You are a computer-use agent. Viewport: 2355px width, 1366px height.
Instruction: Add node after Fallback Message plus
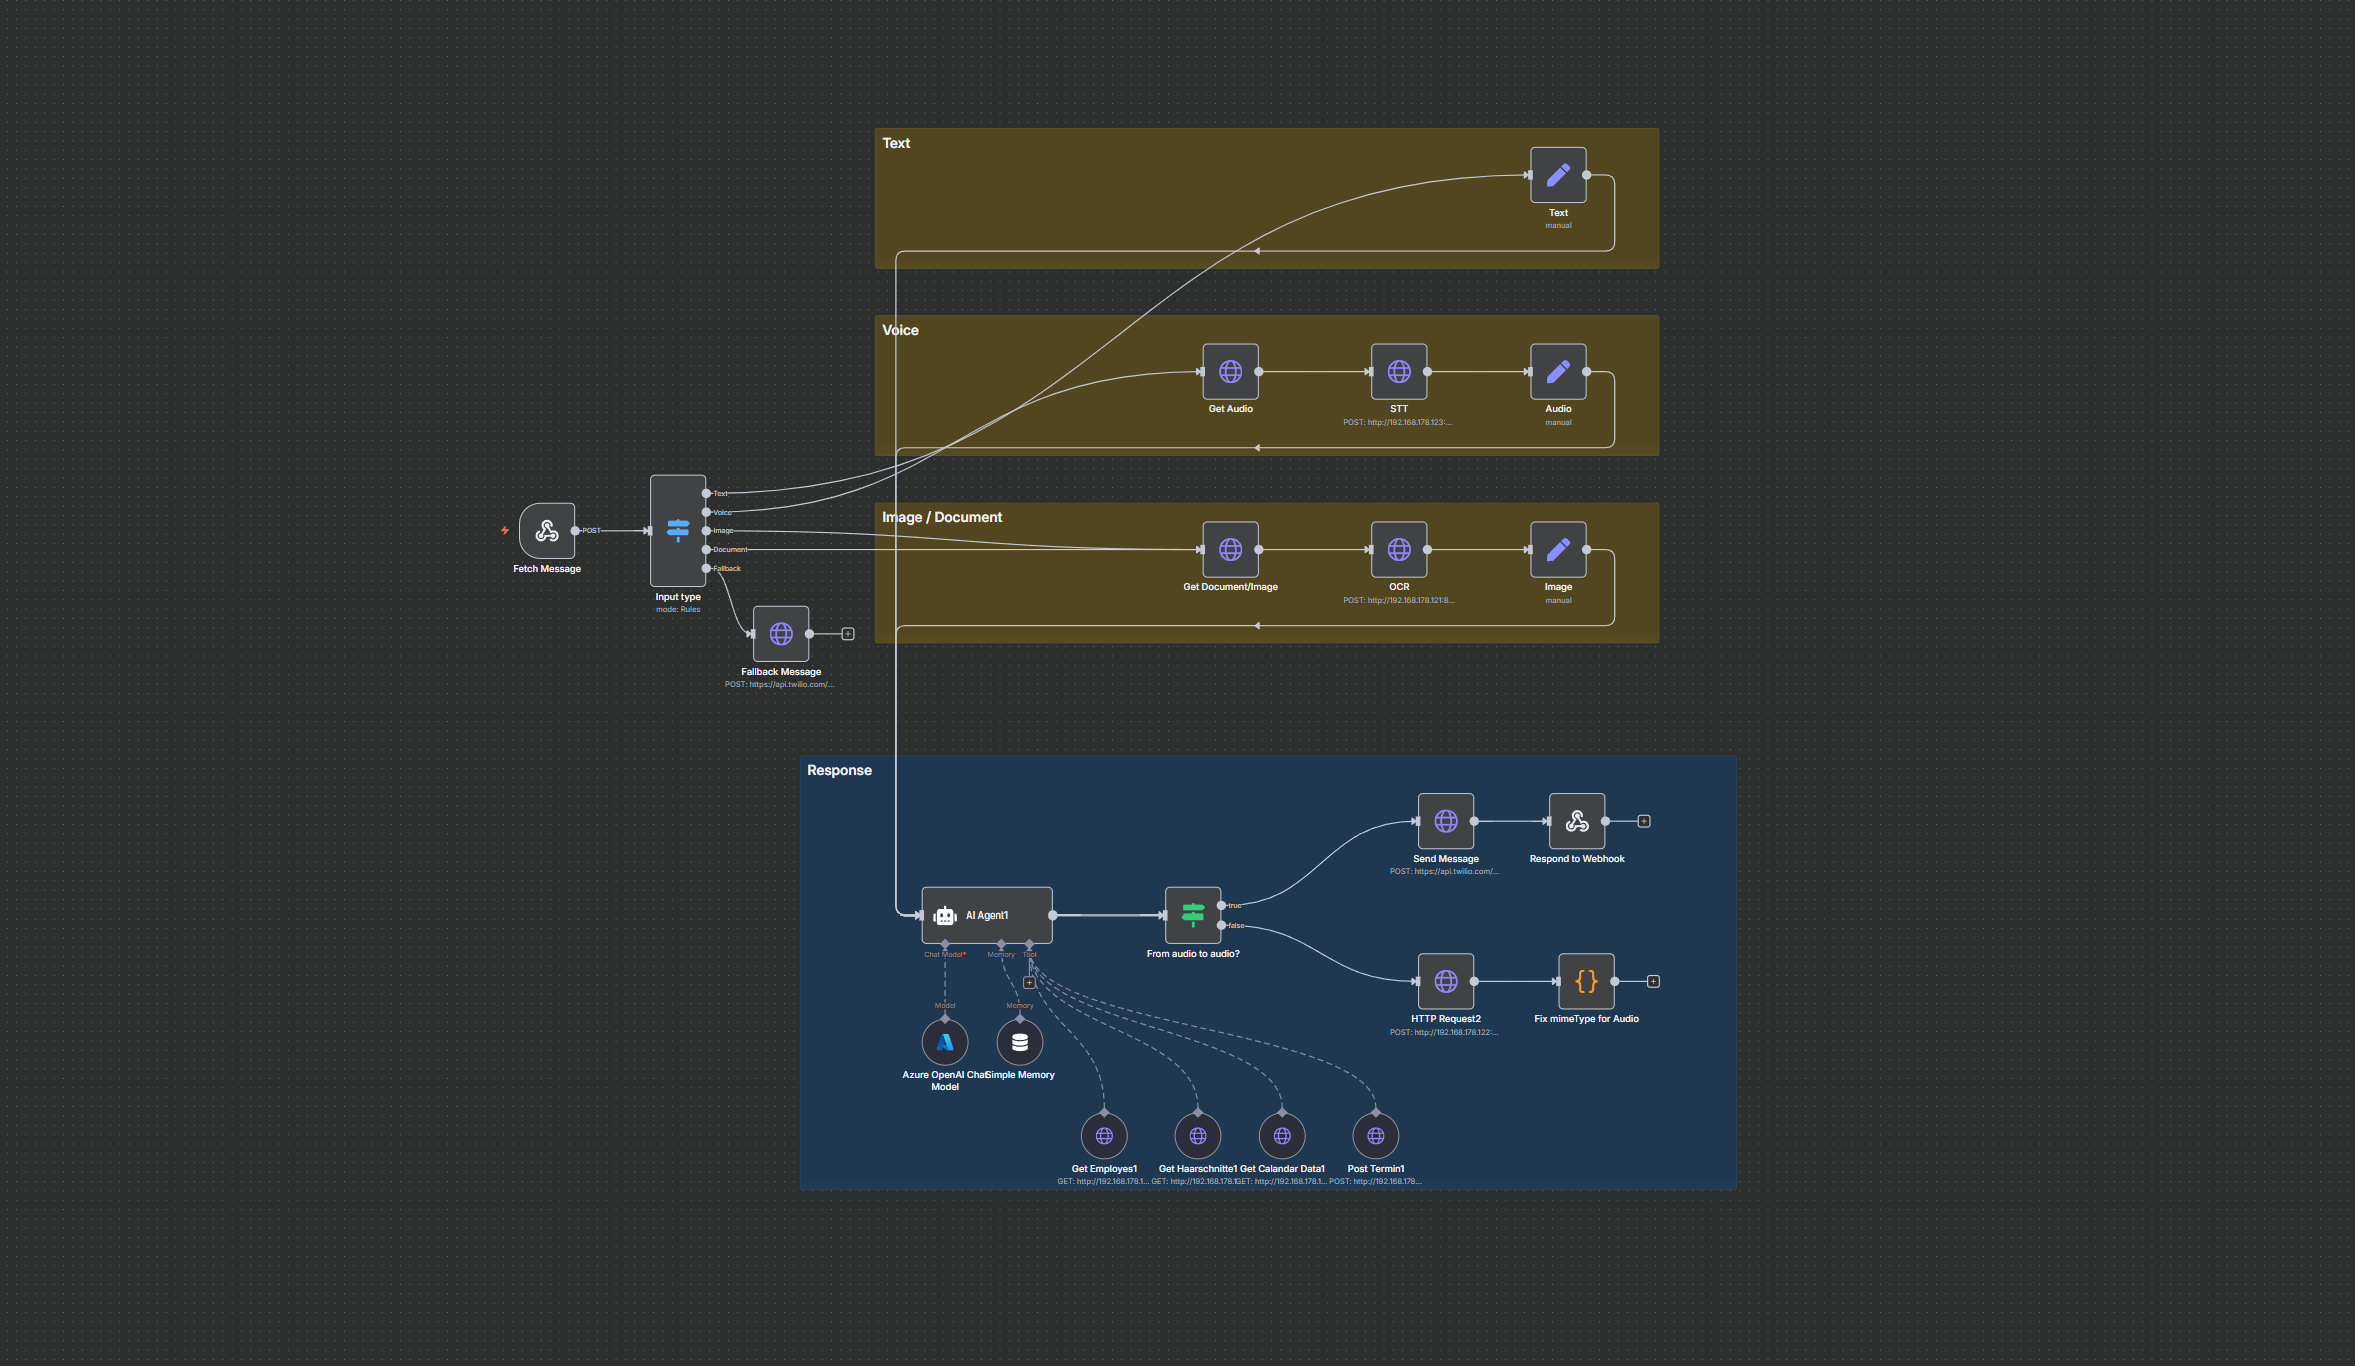click(x=848, y=634)
